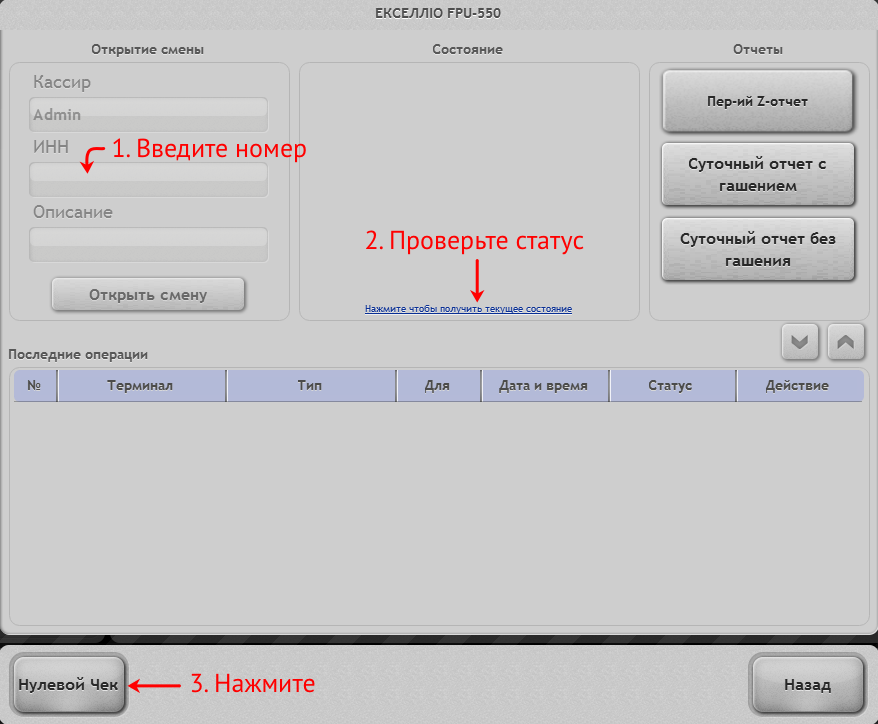This screenshot has width=878, height=724.
Task: Click the Последние операции heading
Action: pyautogui.click(x=78, y=354)
